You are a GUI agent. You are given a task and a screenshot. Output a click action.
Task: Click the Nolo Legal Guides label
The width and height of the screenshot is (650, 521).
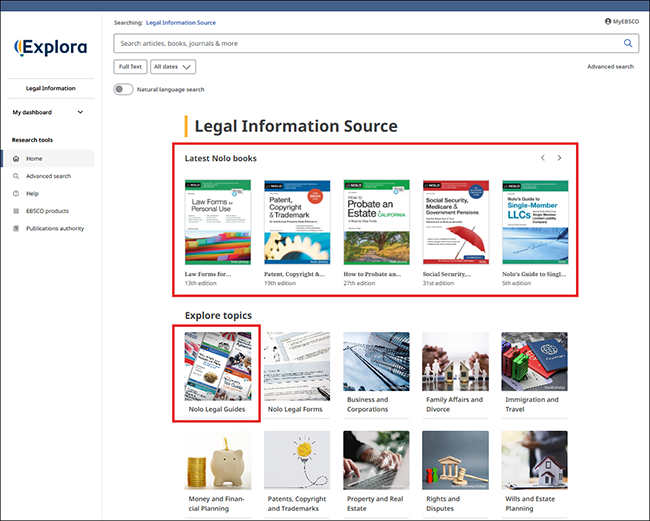[x=217, y=409]
